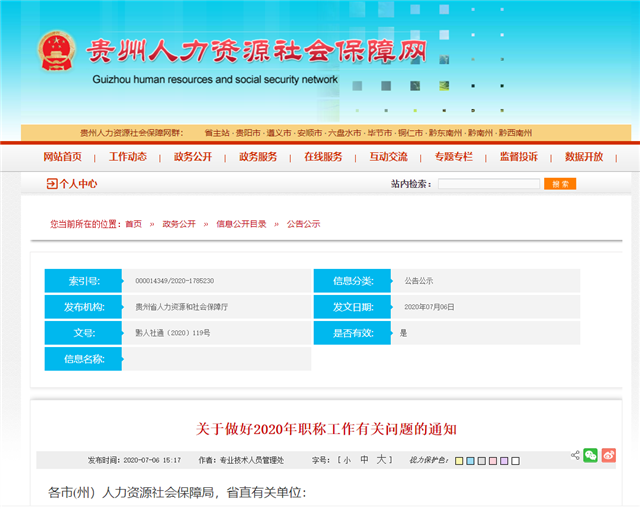
Task: Click the article title 关于做好2020年职称工作有关问题的通知
Action: click(326, 429)
